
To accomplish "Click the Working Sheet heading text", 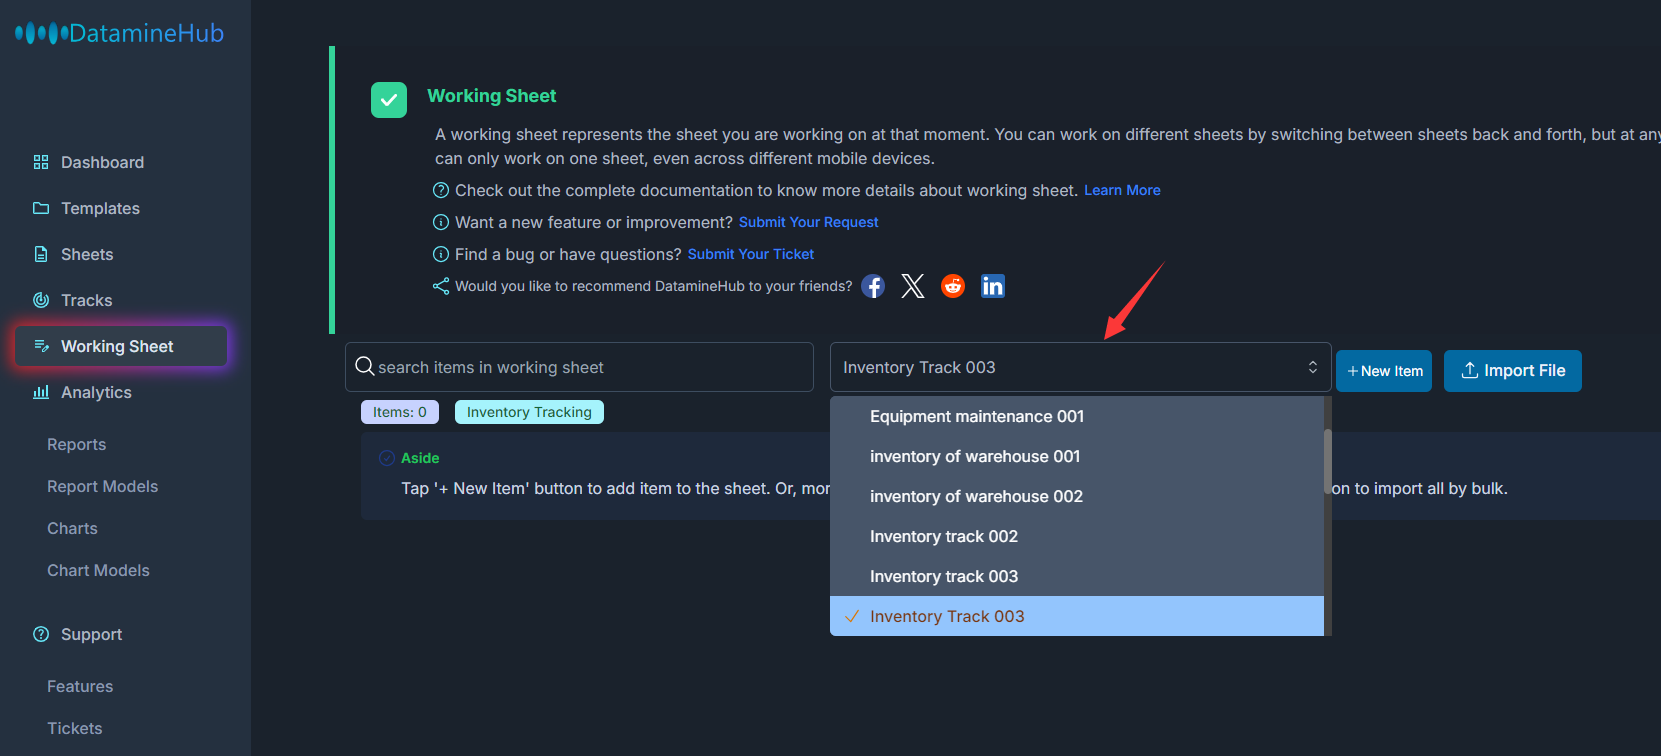I will 492,96.
